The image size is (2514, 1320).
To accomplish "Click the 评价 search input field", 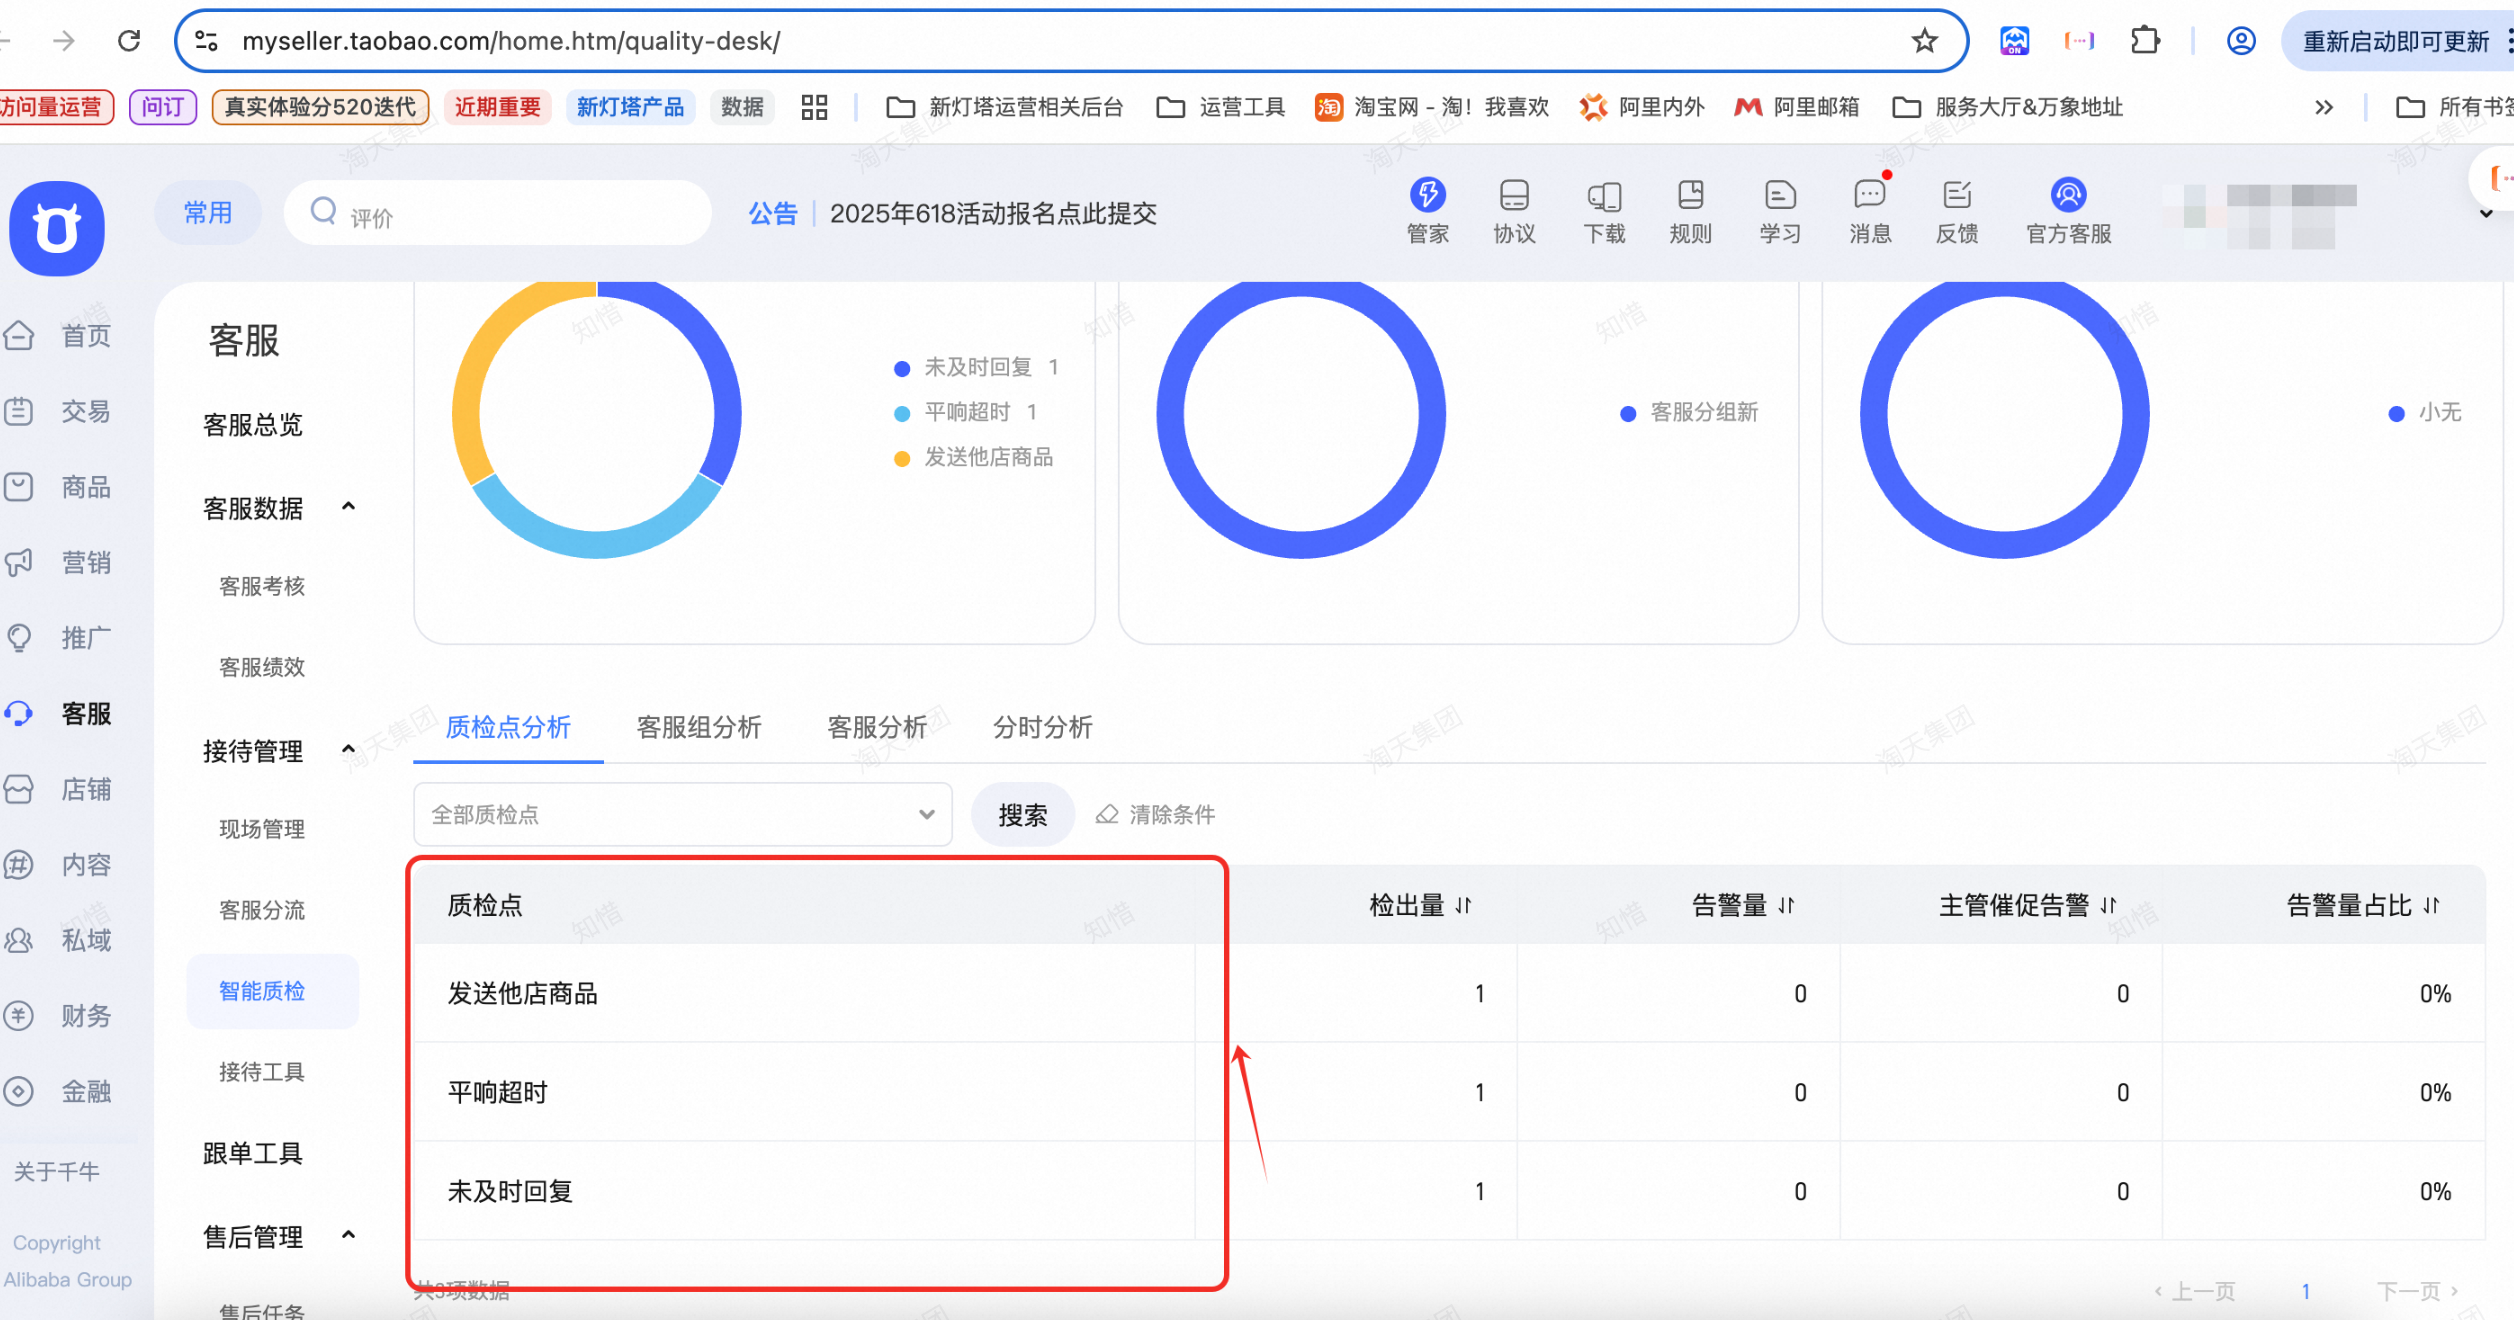I will pyautogui.click(x=498, y=213).
